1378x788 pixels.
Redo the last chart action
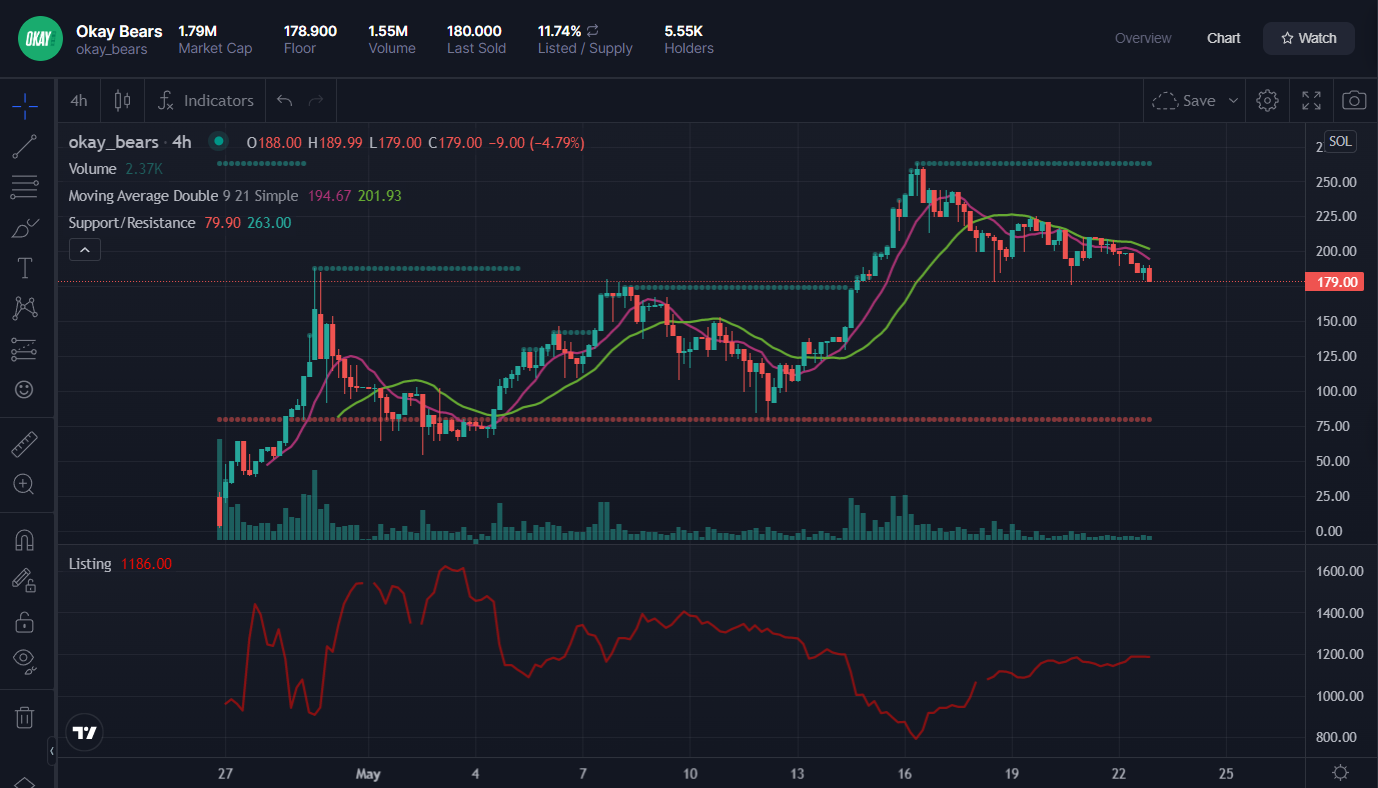click(316, 100)
